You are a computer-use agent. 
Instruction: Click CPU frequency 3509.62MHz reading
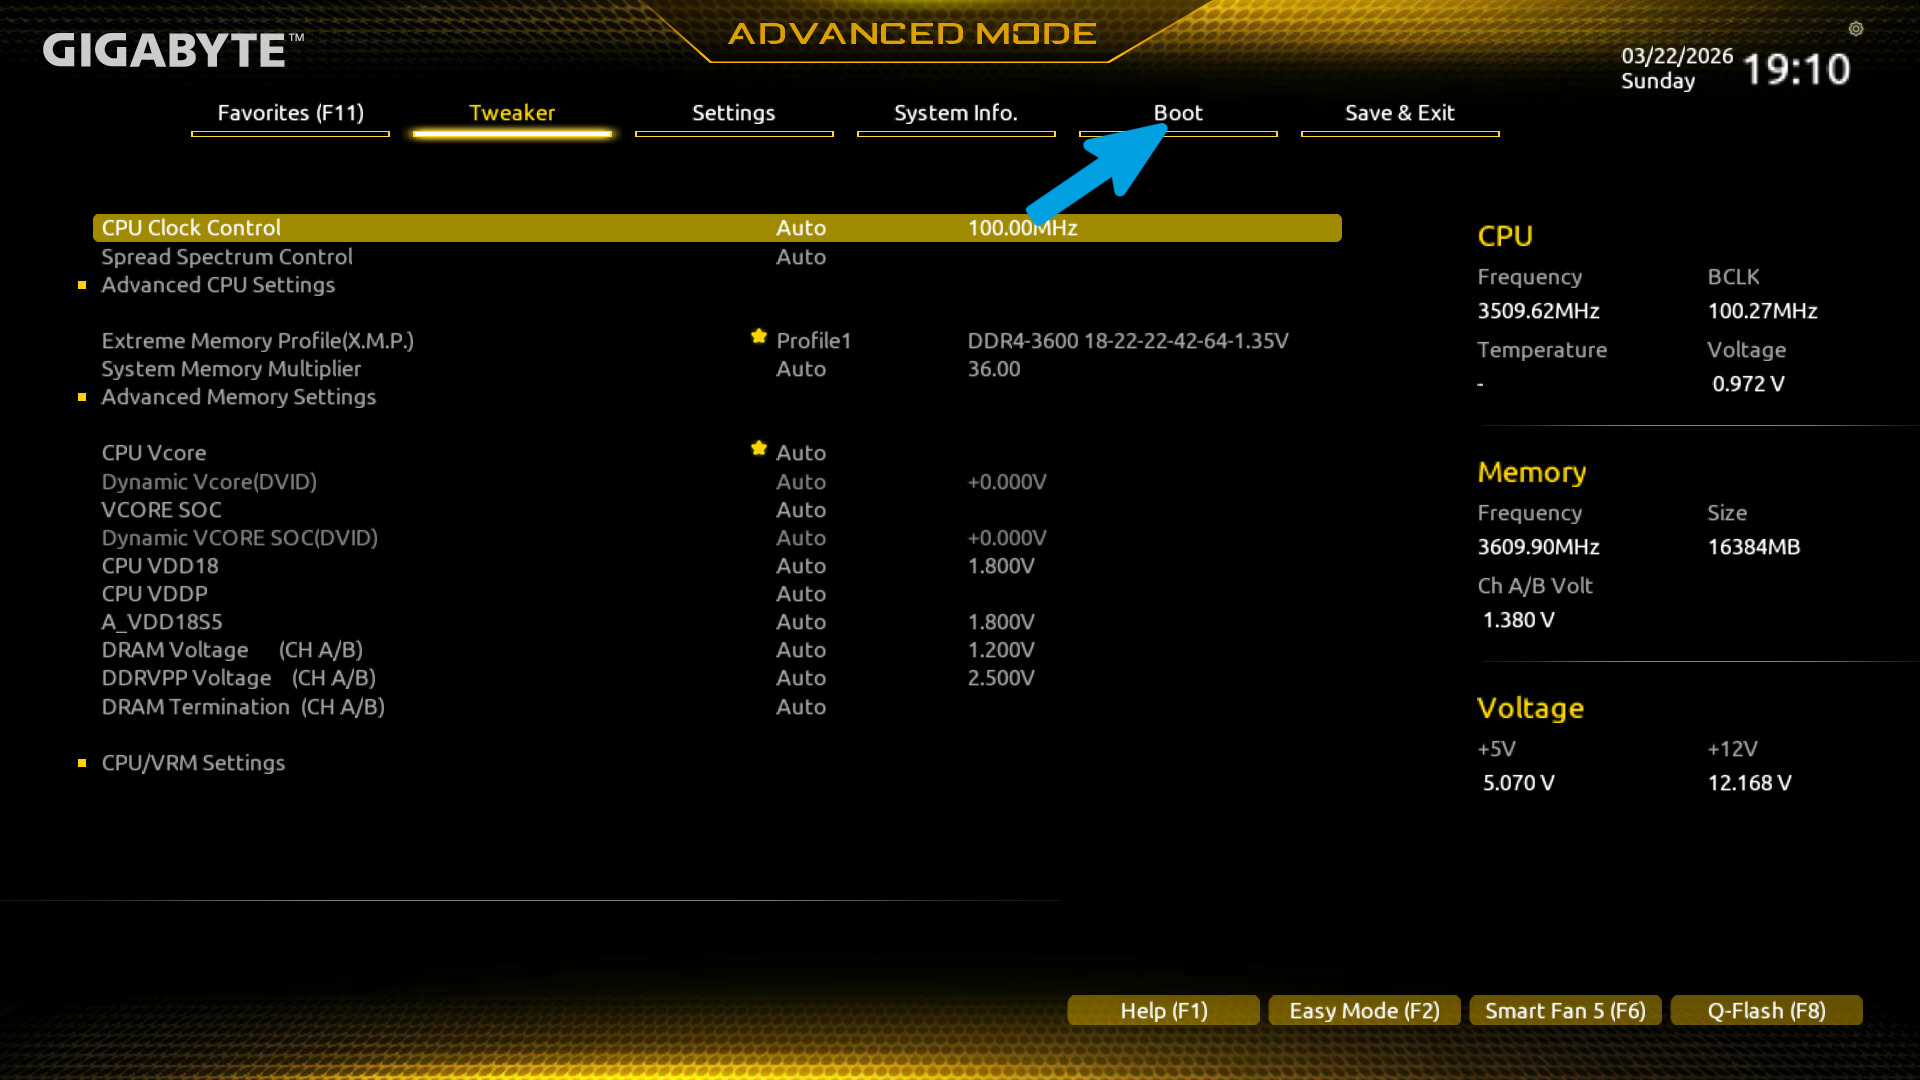coord(1538,311)
